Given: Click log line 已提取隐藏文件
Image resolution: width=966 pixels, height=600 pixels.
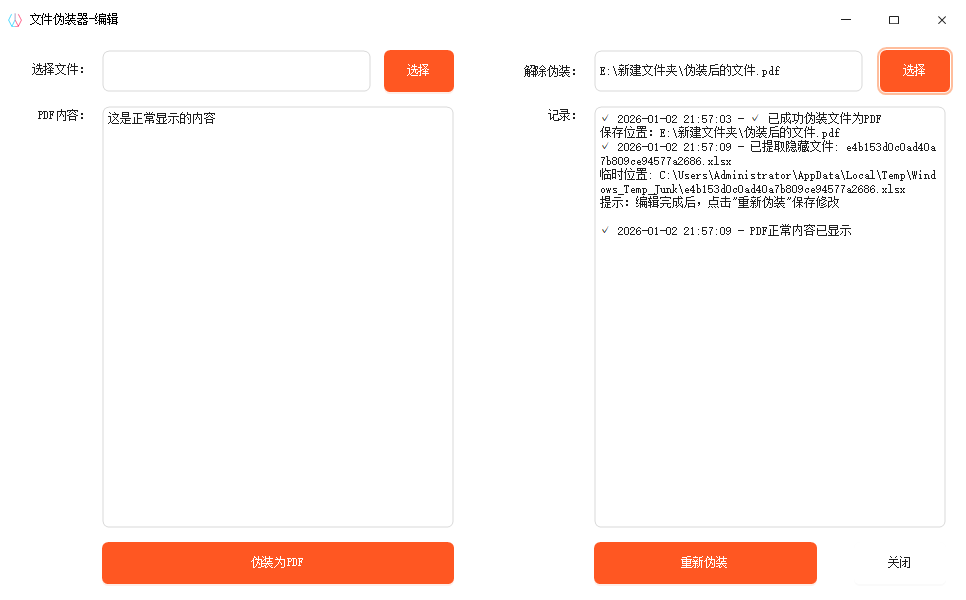Looking at the screenshot, I should (x=768, y=153).
